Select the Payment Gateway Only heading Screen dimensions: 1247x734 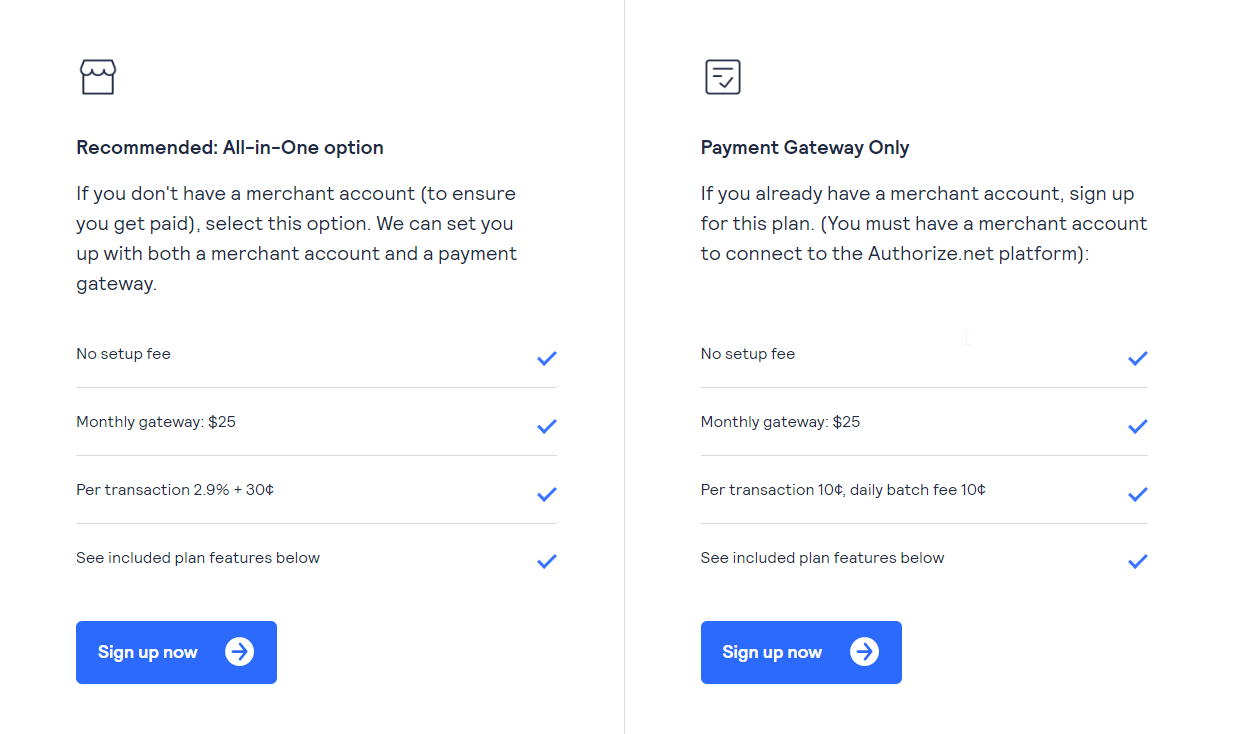804,147
